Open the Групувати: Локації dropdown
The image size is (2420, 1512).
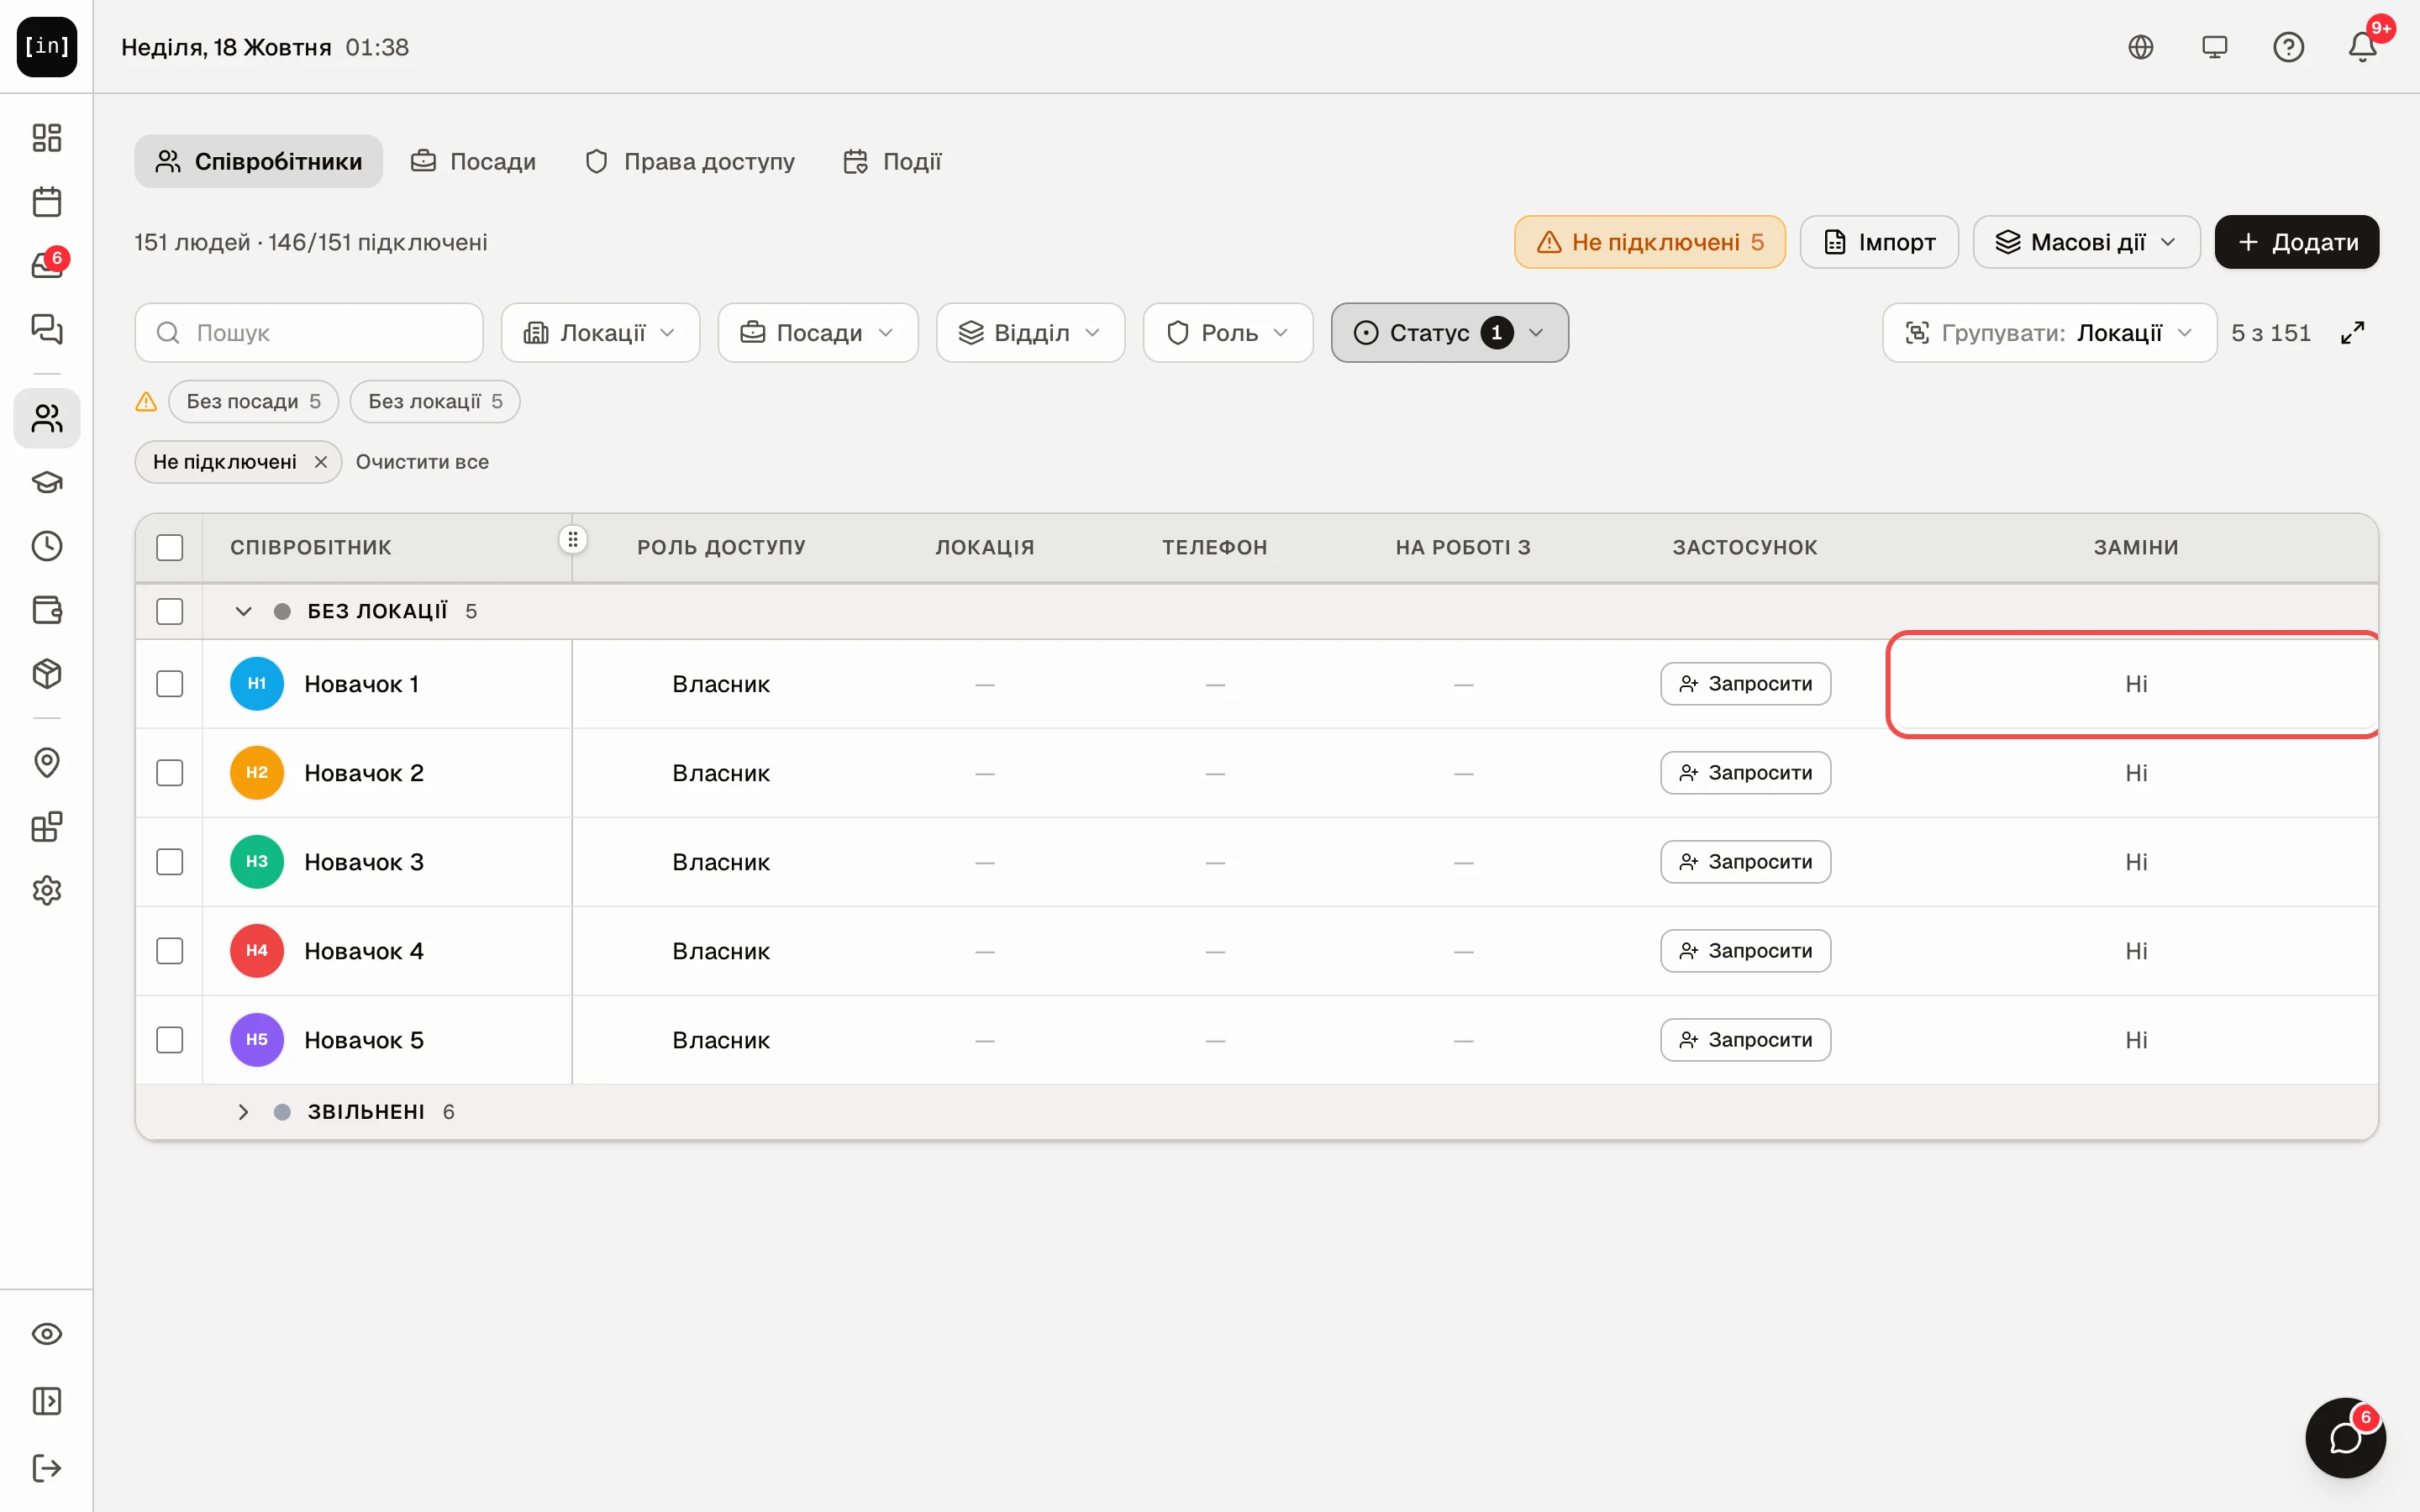tap(2049, 333)
